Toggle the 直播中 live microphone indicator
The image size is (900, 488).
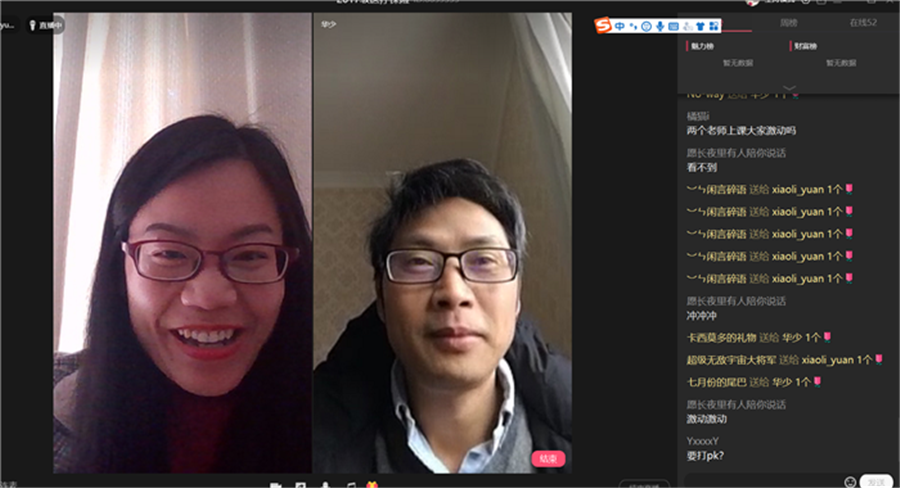pyautogui.click(x=45, y=25)
